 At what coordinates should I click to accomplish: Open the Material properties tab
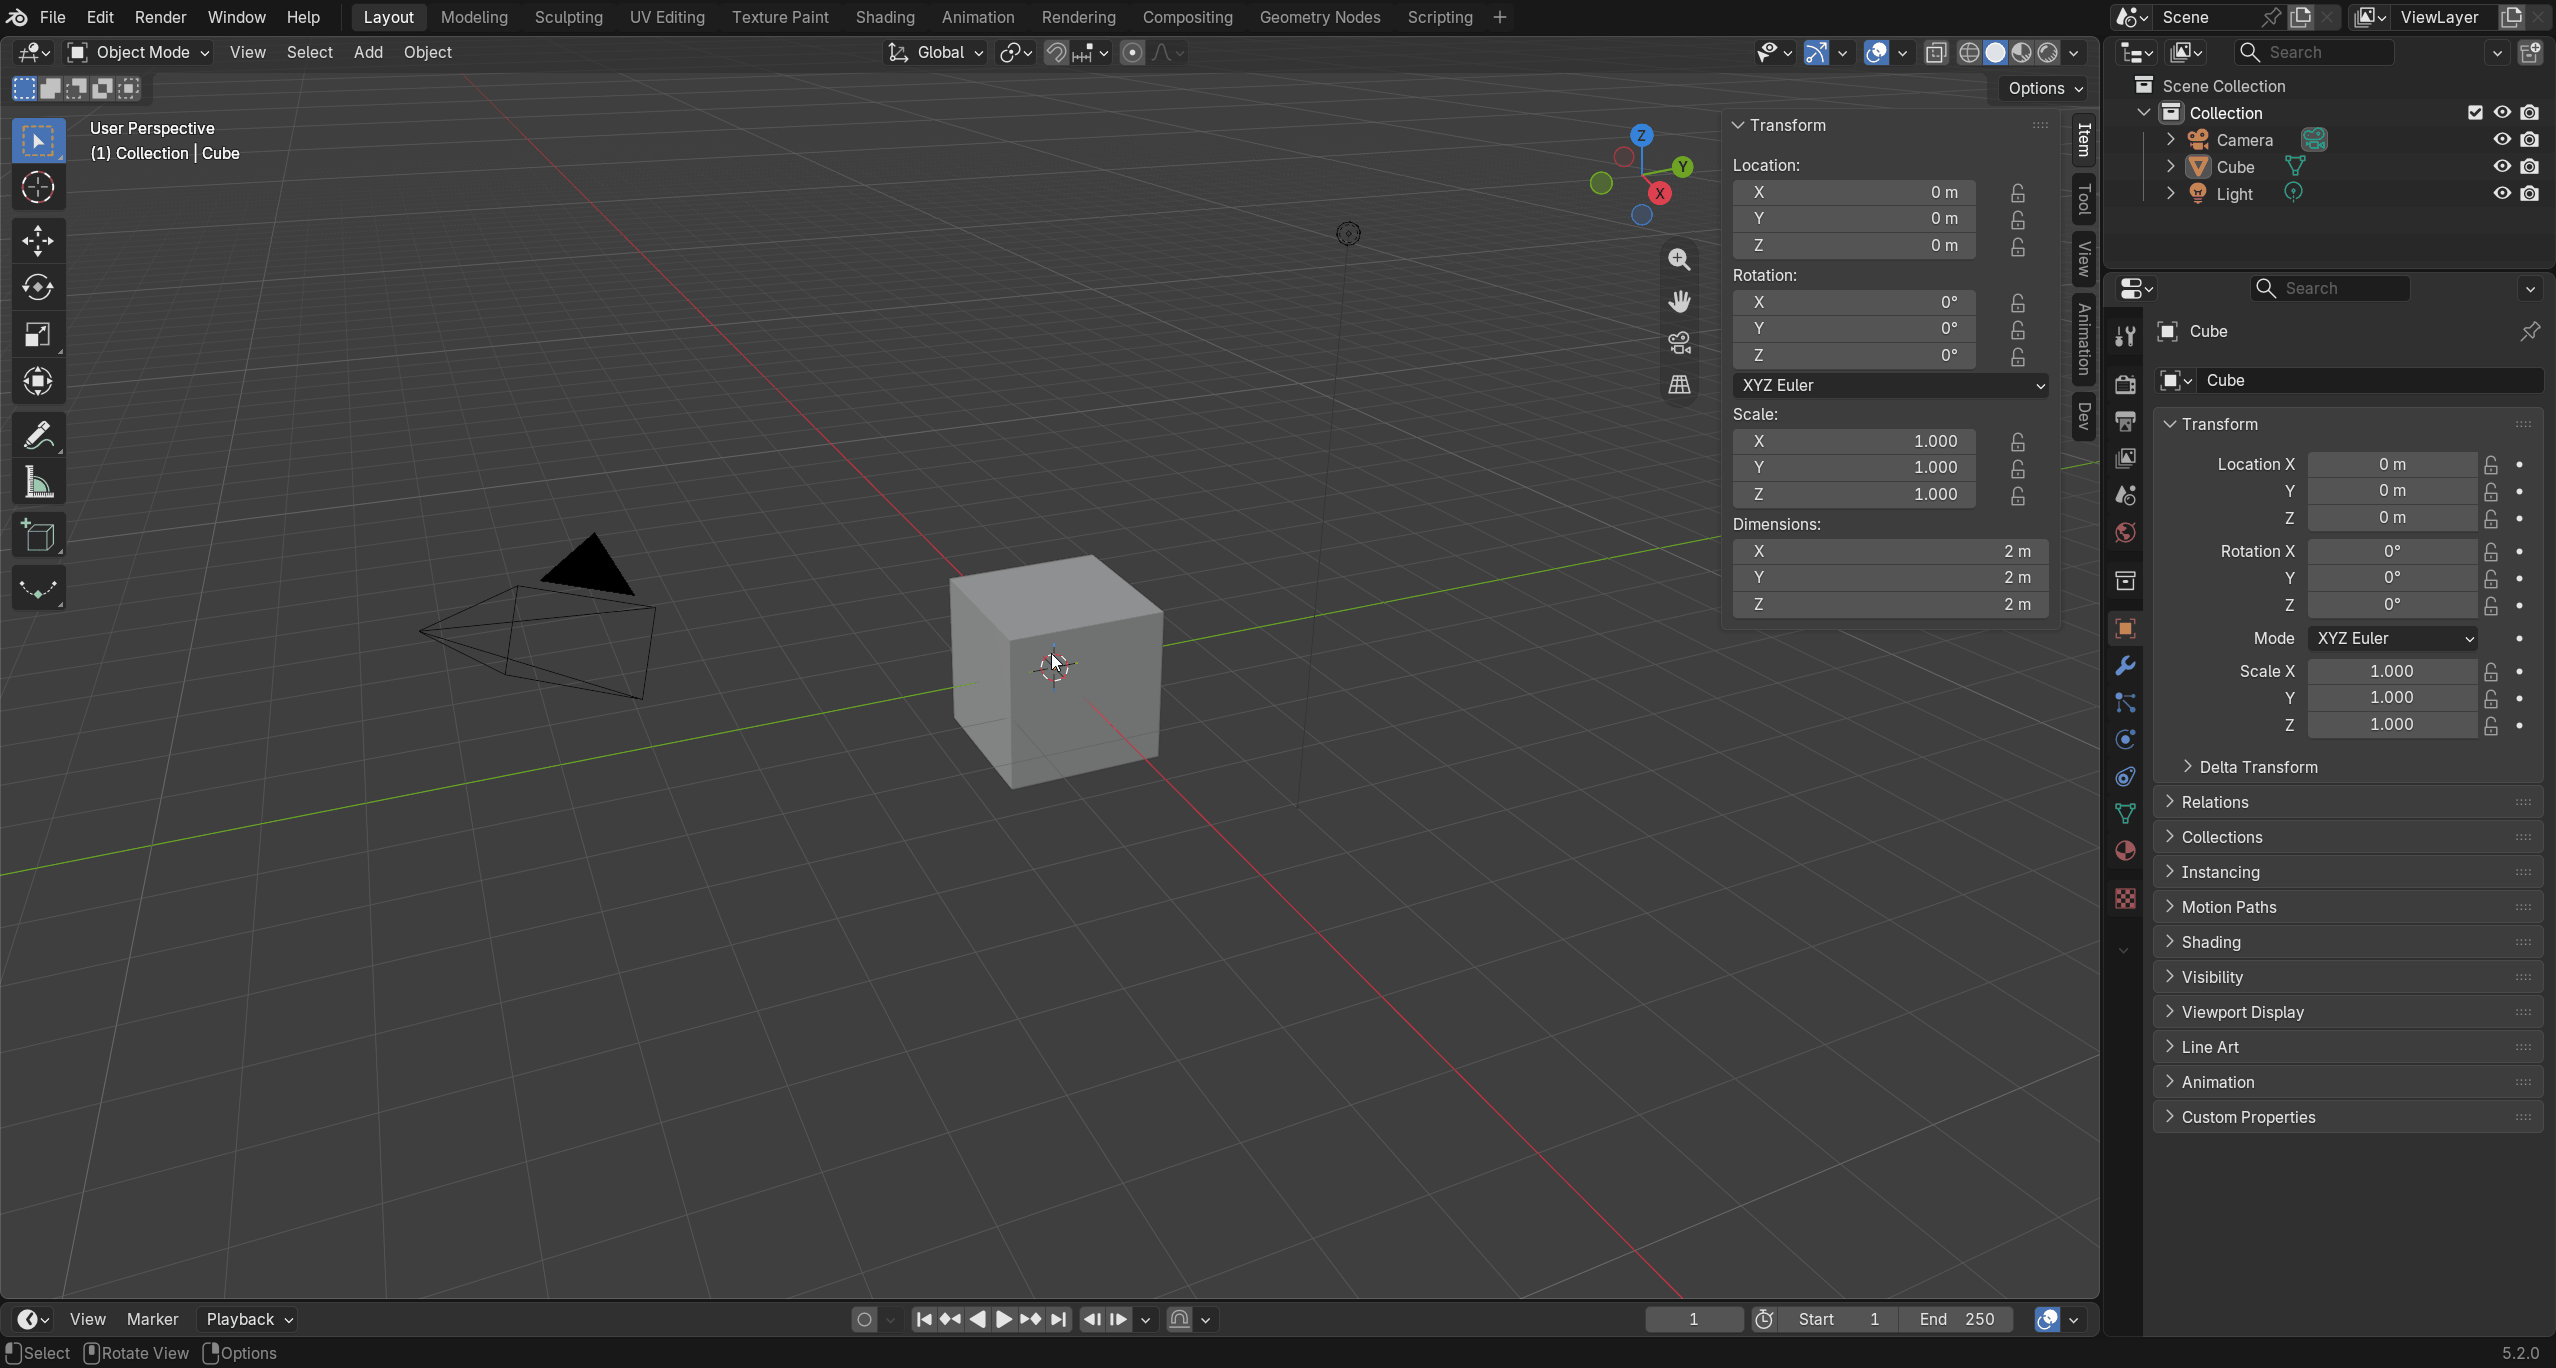(2125, 851)
